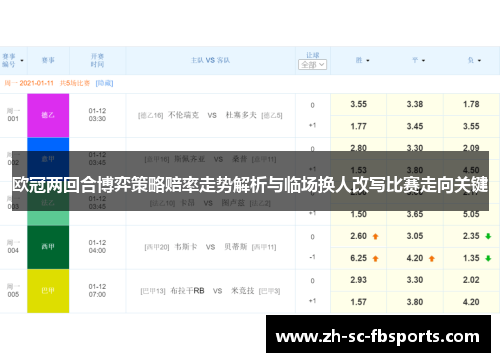Select handicap win odds 6.25 for match 004

[x=358, y=258]
